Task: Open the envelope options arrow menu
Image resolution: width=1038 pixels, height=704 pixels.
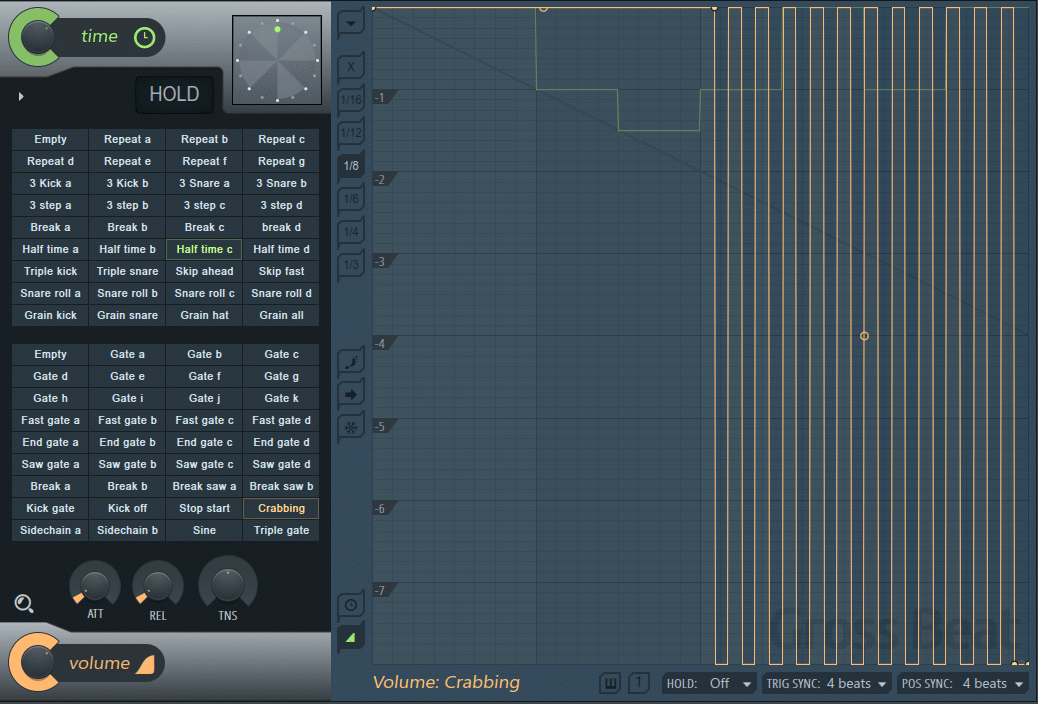Action: (351, 22)
